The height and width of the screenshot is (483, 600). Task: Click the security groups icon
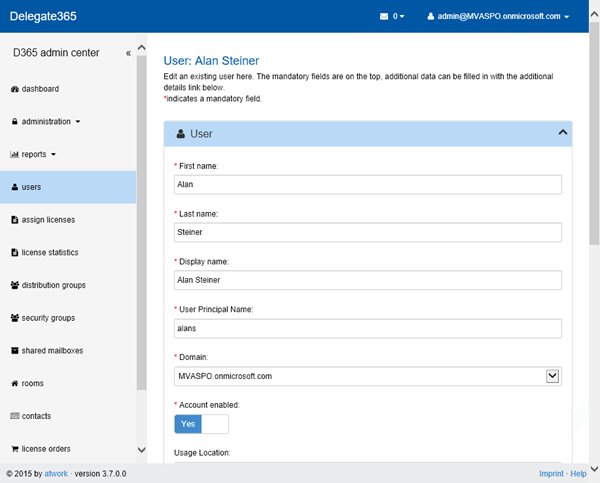pyautogui.click(x=15, y=318)
